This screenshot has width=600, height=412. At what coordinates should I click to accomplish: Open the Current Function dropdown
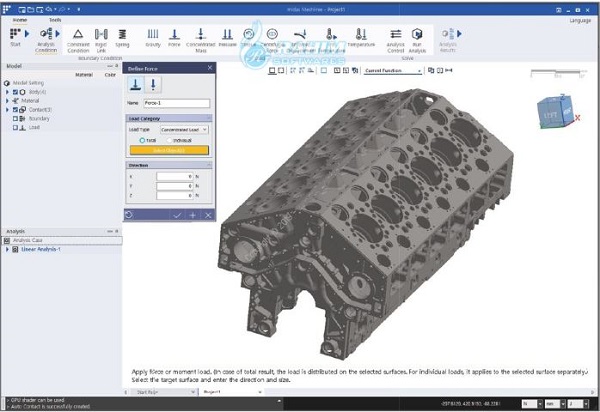(393, 70)
